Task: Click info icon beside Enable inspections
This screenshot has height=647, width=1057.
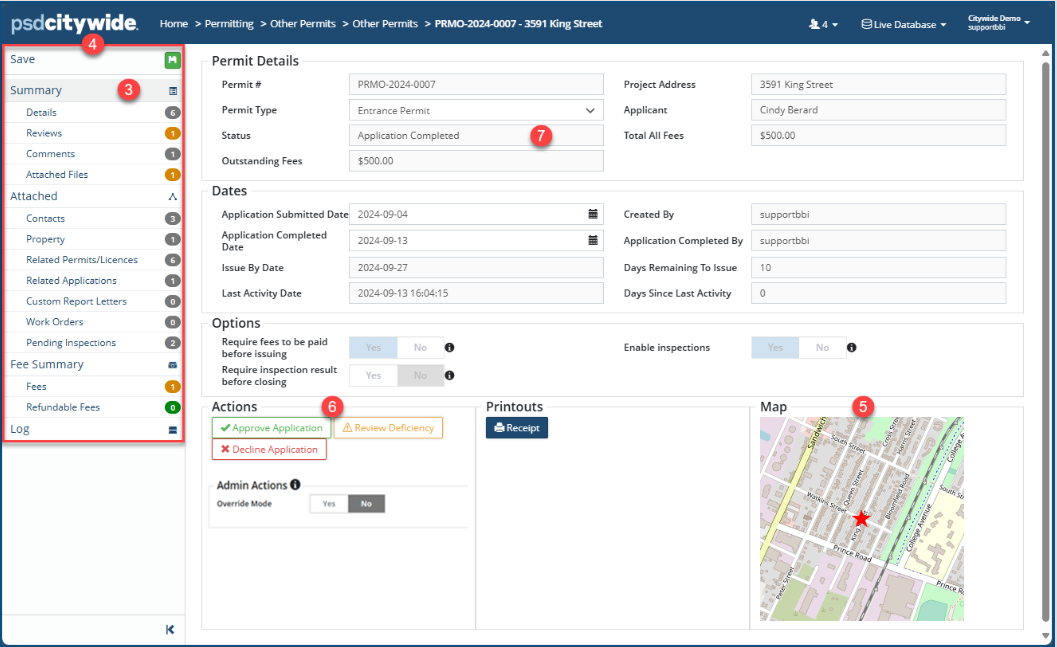Action: click(851, 348)
